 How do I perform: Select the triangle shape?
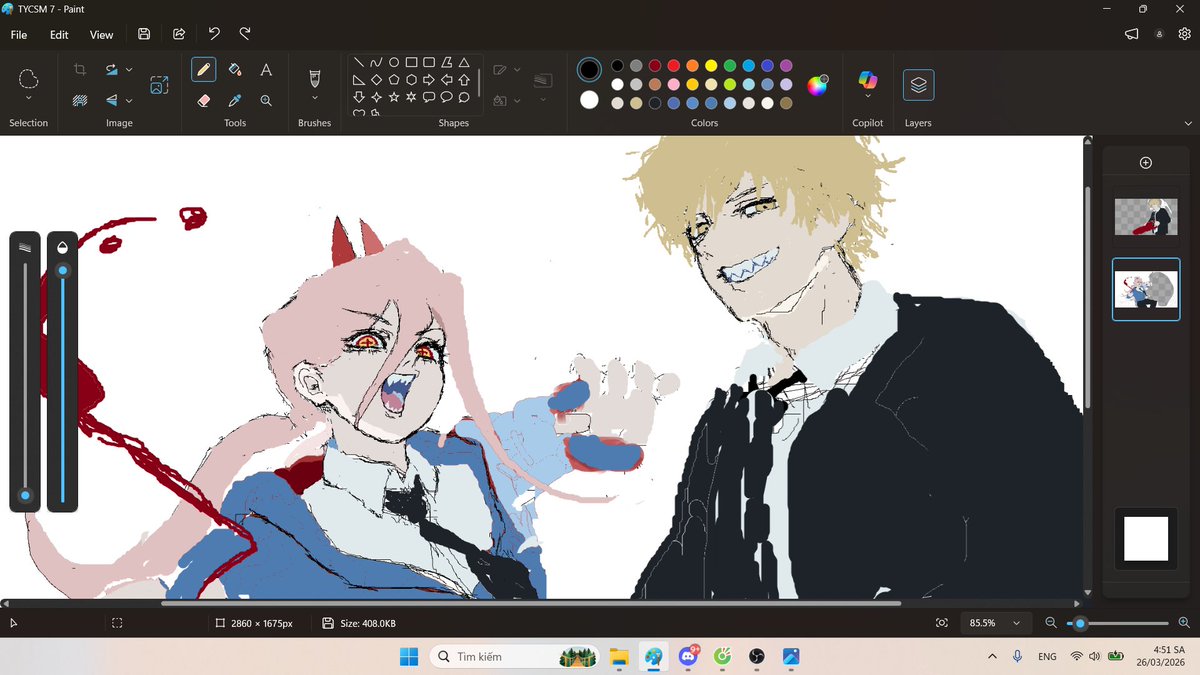[464, 62]
